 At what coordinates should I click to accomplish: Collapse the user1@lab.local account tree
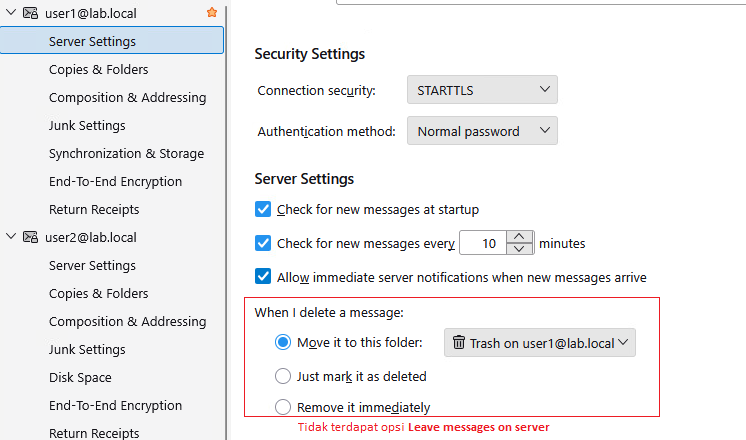[12, 13]
